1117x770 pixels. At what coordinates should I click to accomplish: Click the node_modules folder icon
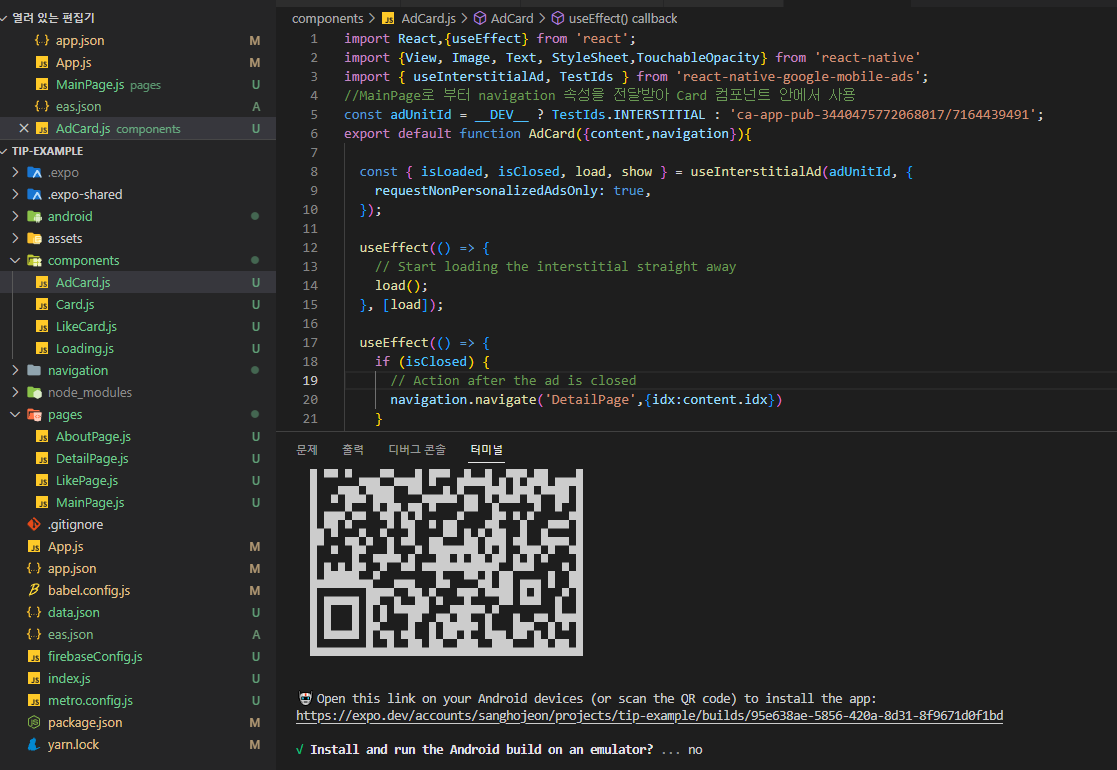click(x=34, y=392)
